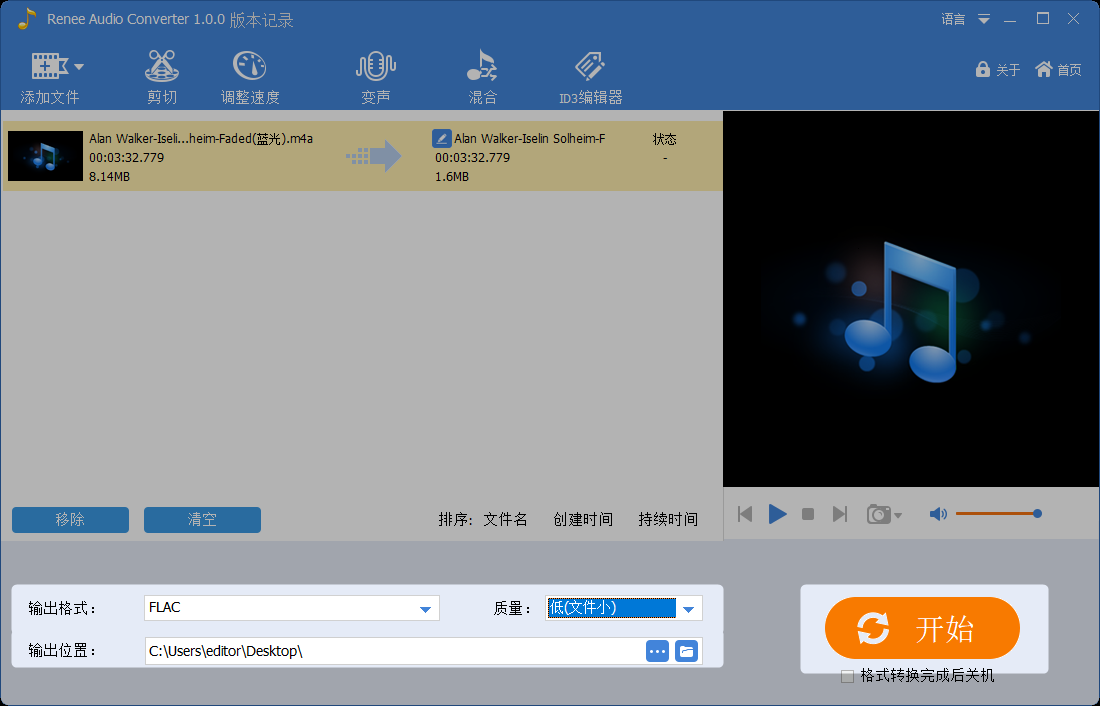Stop playback
This screenshot has height=706, width=1100.
pyautogui.click(x=808, y=514)
